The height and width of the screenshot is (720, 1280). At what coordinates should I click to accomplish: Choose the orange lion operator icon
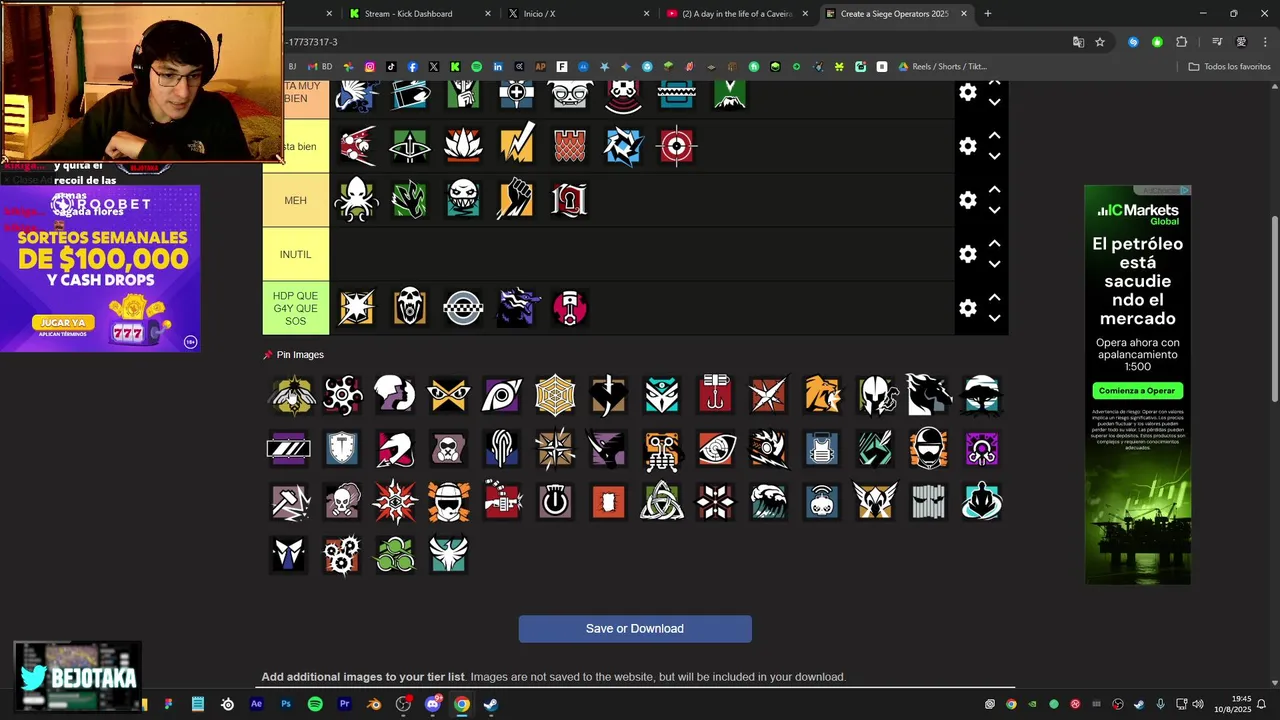[822, 395]
